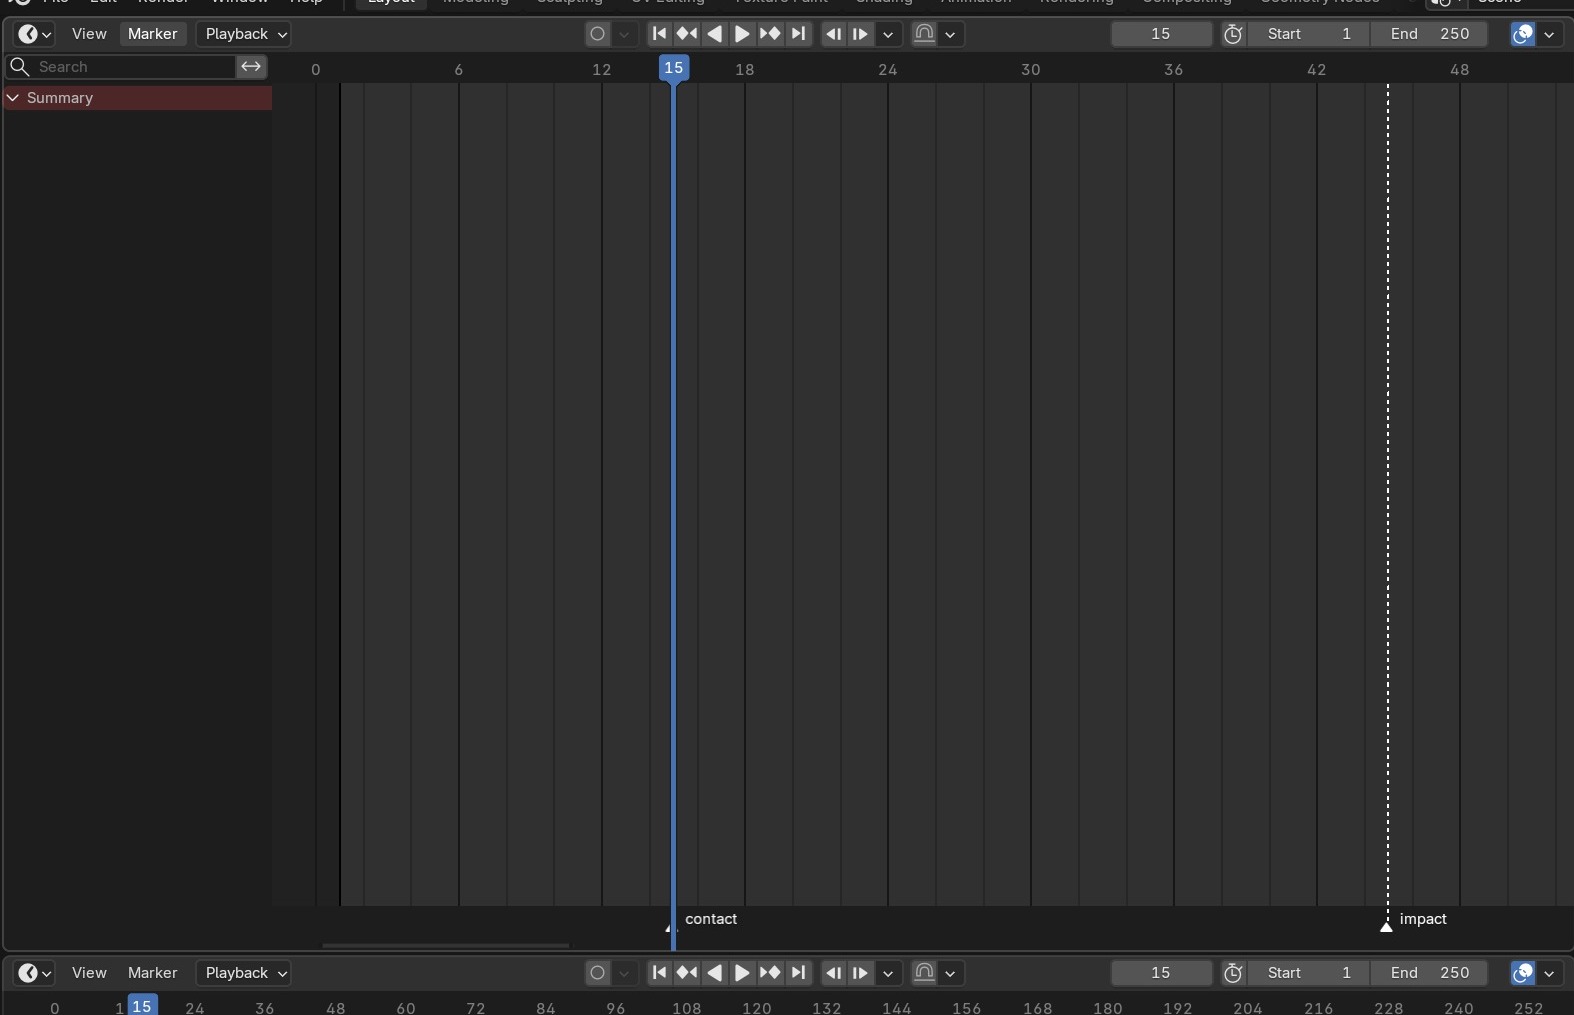Toggle overlays button in upper timeline
Screen dimensions: 1574x1015
tap(1523, 34)
